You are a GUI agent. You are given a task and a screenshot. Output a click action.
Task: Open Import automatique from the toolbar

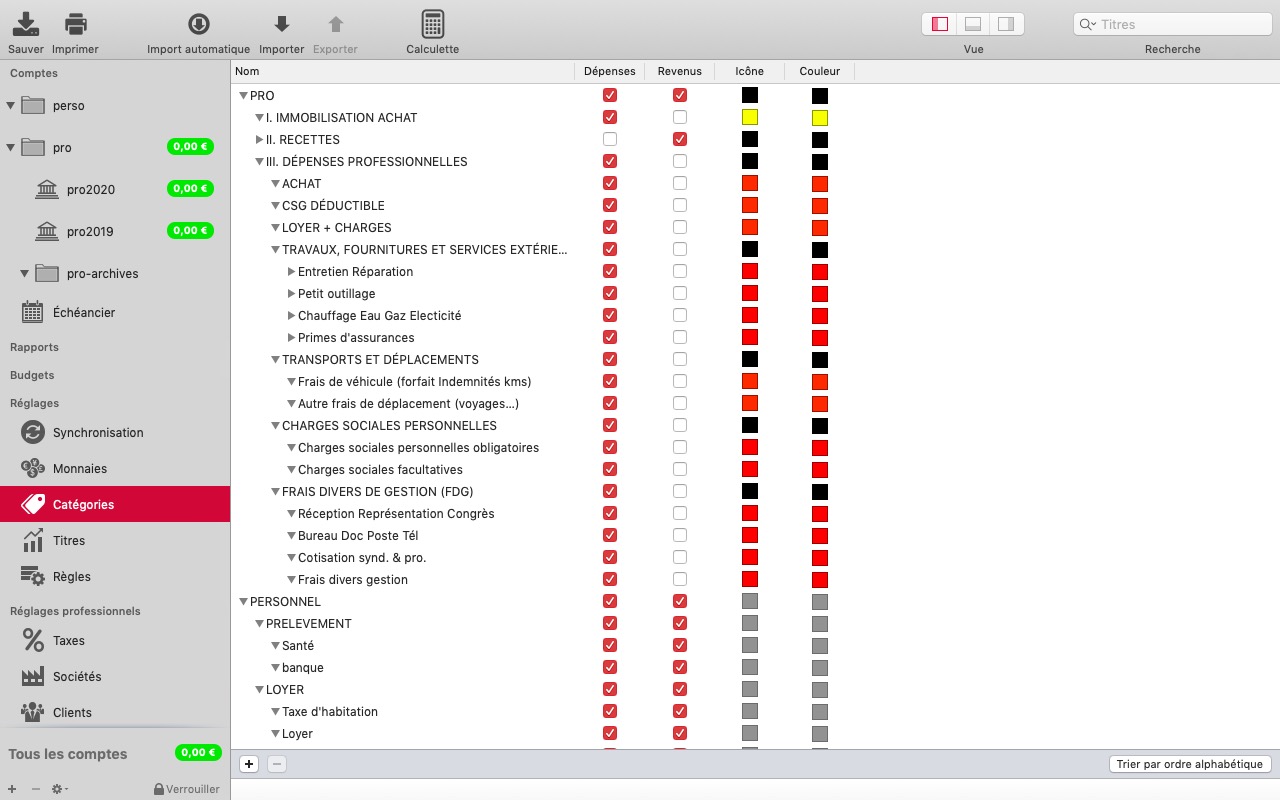click(x=198, y=24)
